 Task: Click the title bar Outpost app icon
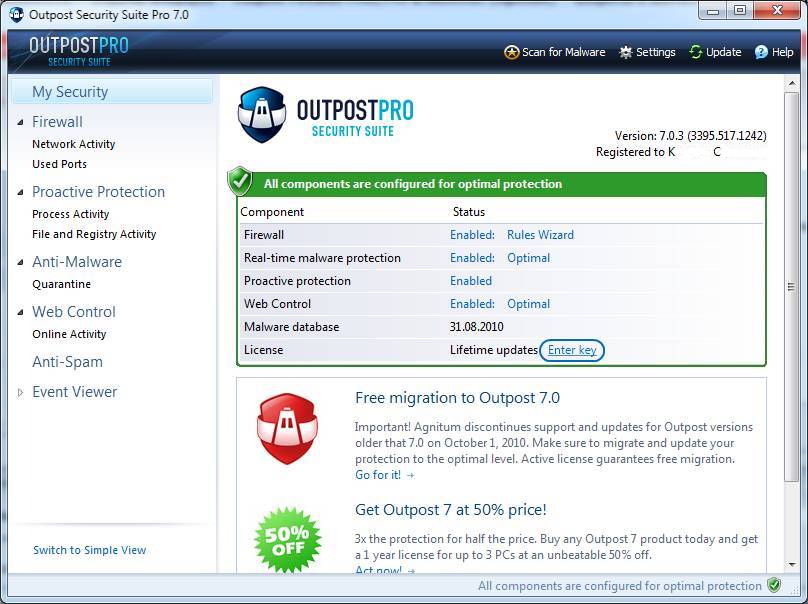coord(16,14)
